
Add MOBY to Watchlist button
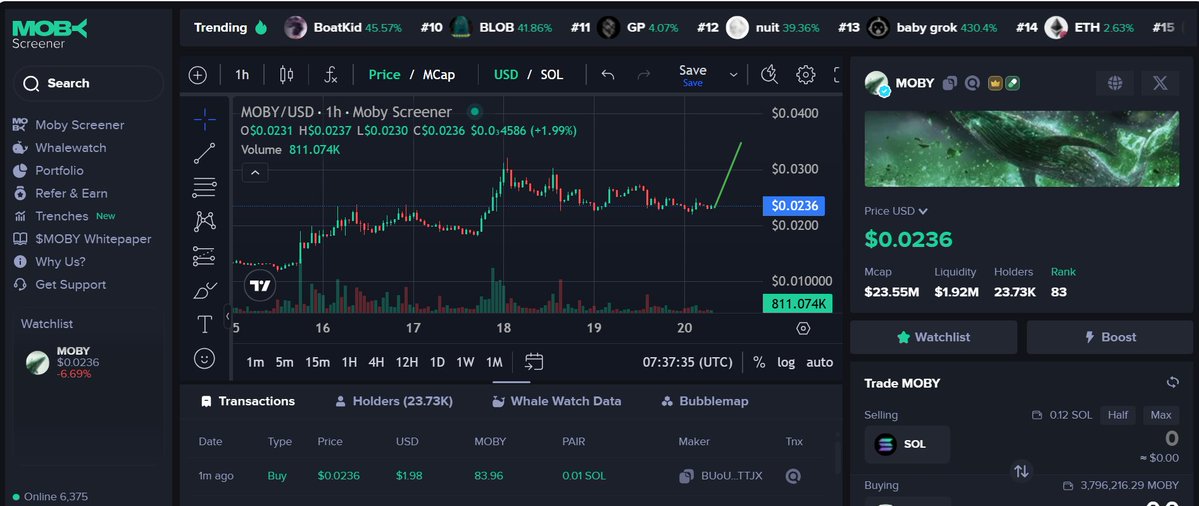click(x=934, y=337)
